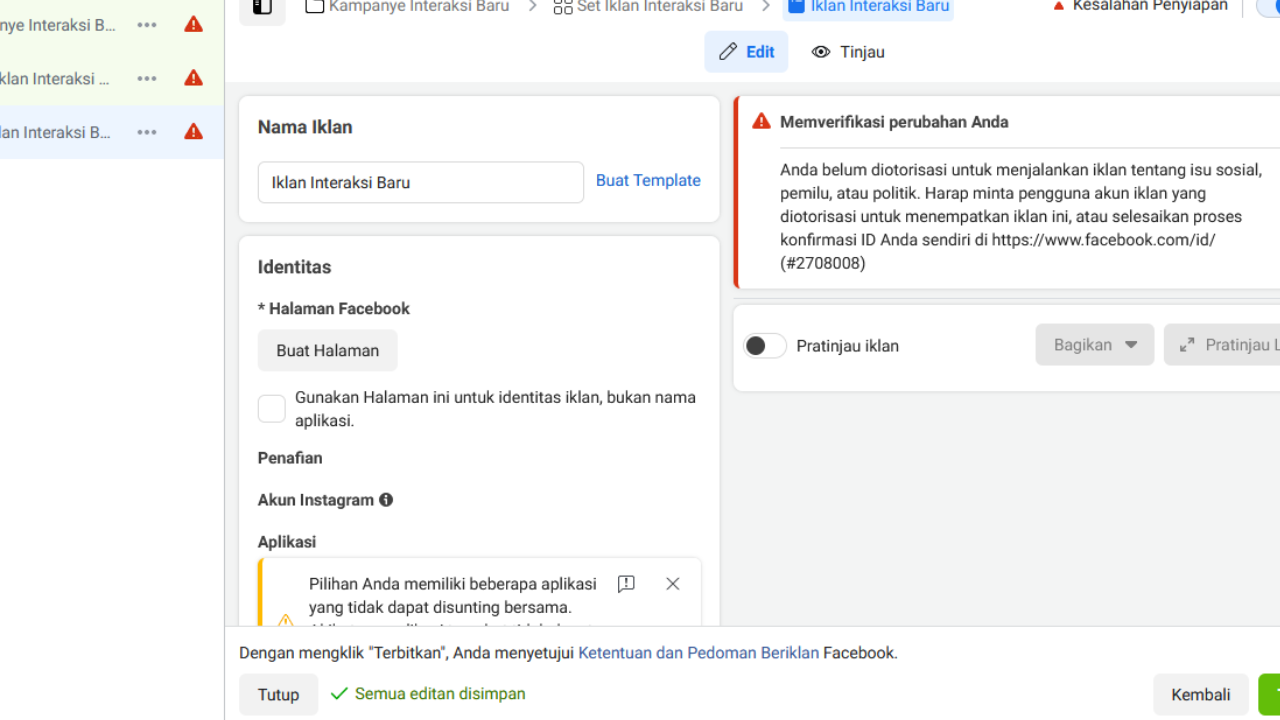Click the Buat Template link
The image size is (1280, 720).
pos(648,181)
